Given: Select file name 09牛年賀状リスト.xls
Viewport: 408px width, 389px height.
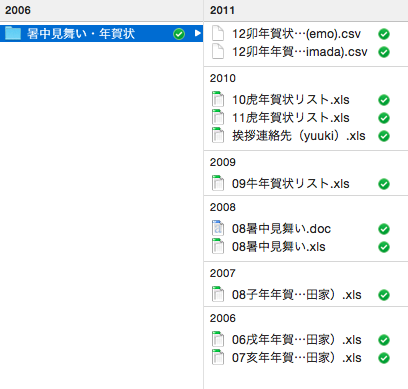Looking at the screenshot, I should (x=291, y=184).
